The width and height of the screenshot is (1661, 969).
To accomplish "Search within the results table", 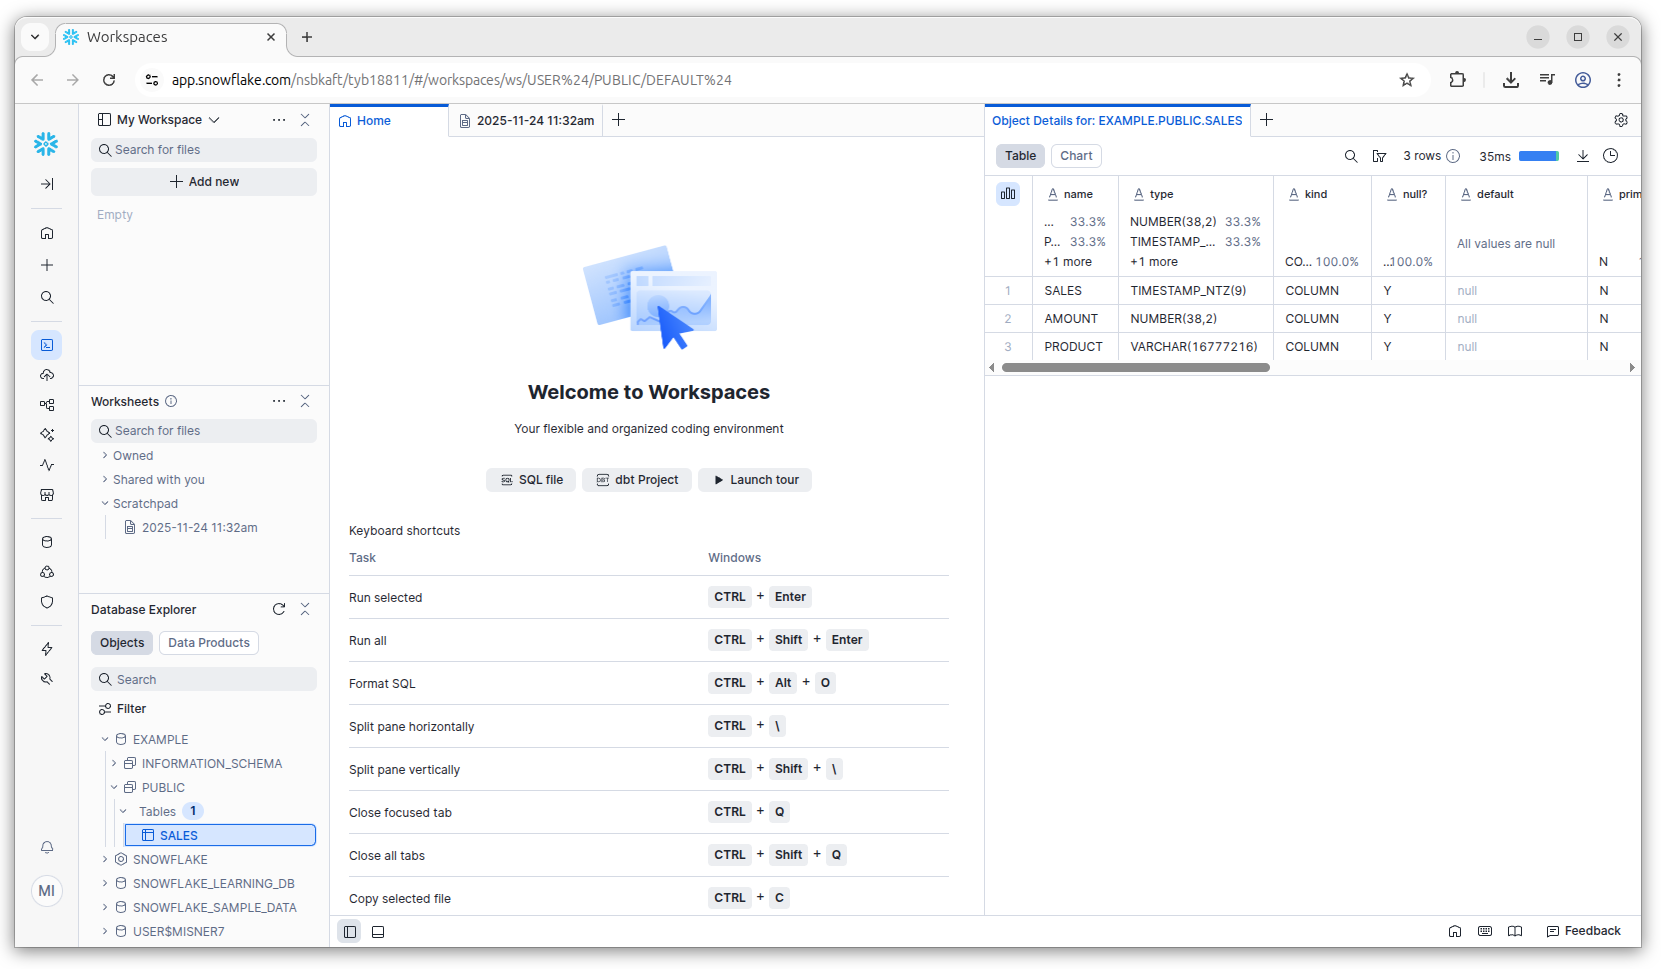I will click(x=1351, y=156).
